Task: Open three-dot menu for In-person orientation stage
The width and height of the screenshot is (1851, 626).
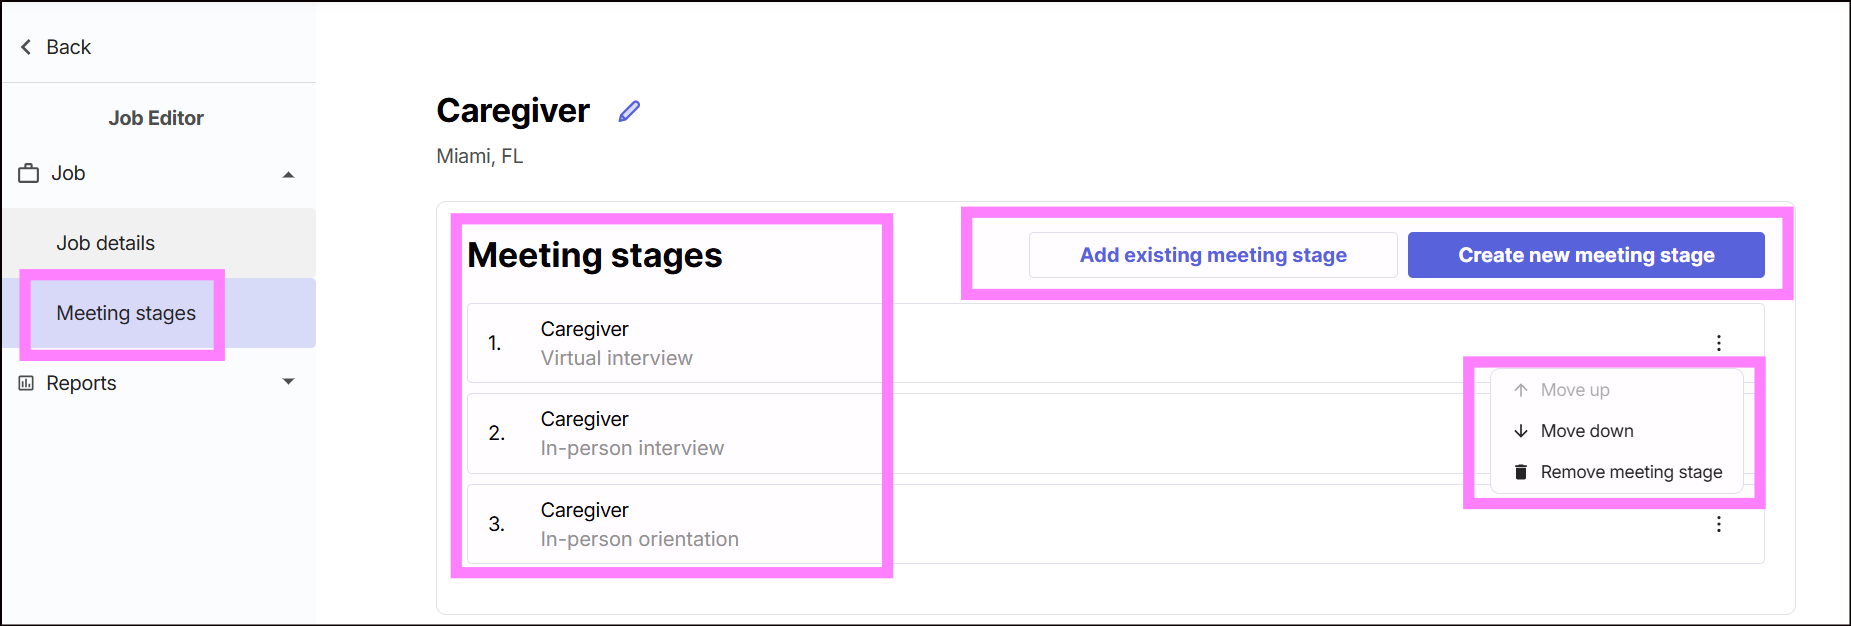Action: pos(1719,524)
